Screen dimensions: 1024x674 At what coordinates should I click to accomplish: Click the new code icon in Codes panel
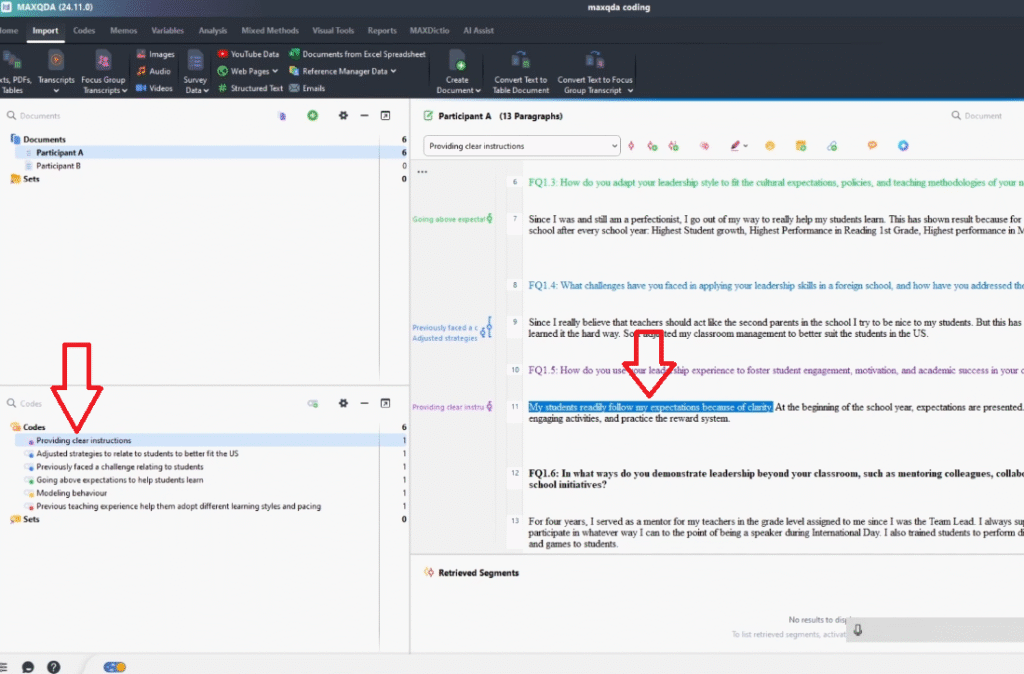tap(313, 403)
